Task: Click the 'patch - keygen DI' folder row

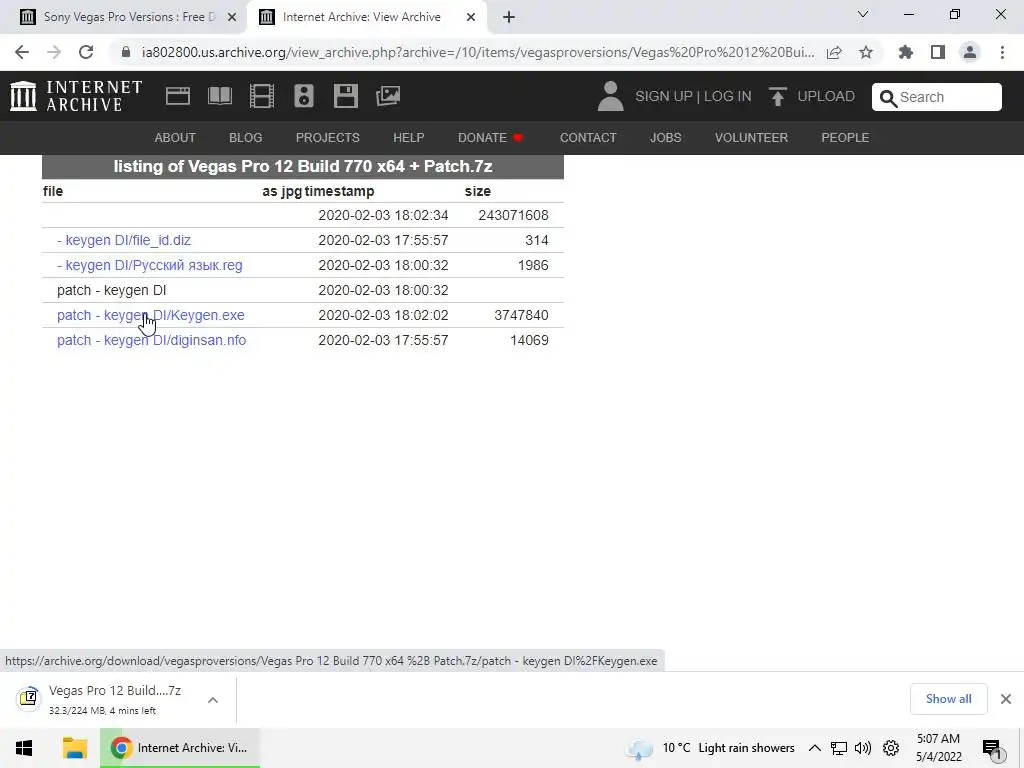Action: [303, 291]
